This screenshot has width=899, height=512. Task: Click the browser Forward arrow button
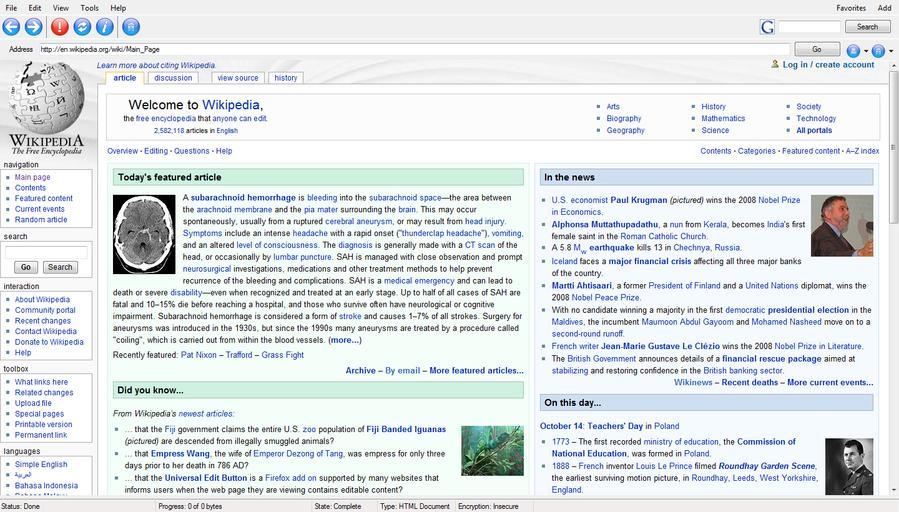(34, 27)
